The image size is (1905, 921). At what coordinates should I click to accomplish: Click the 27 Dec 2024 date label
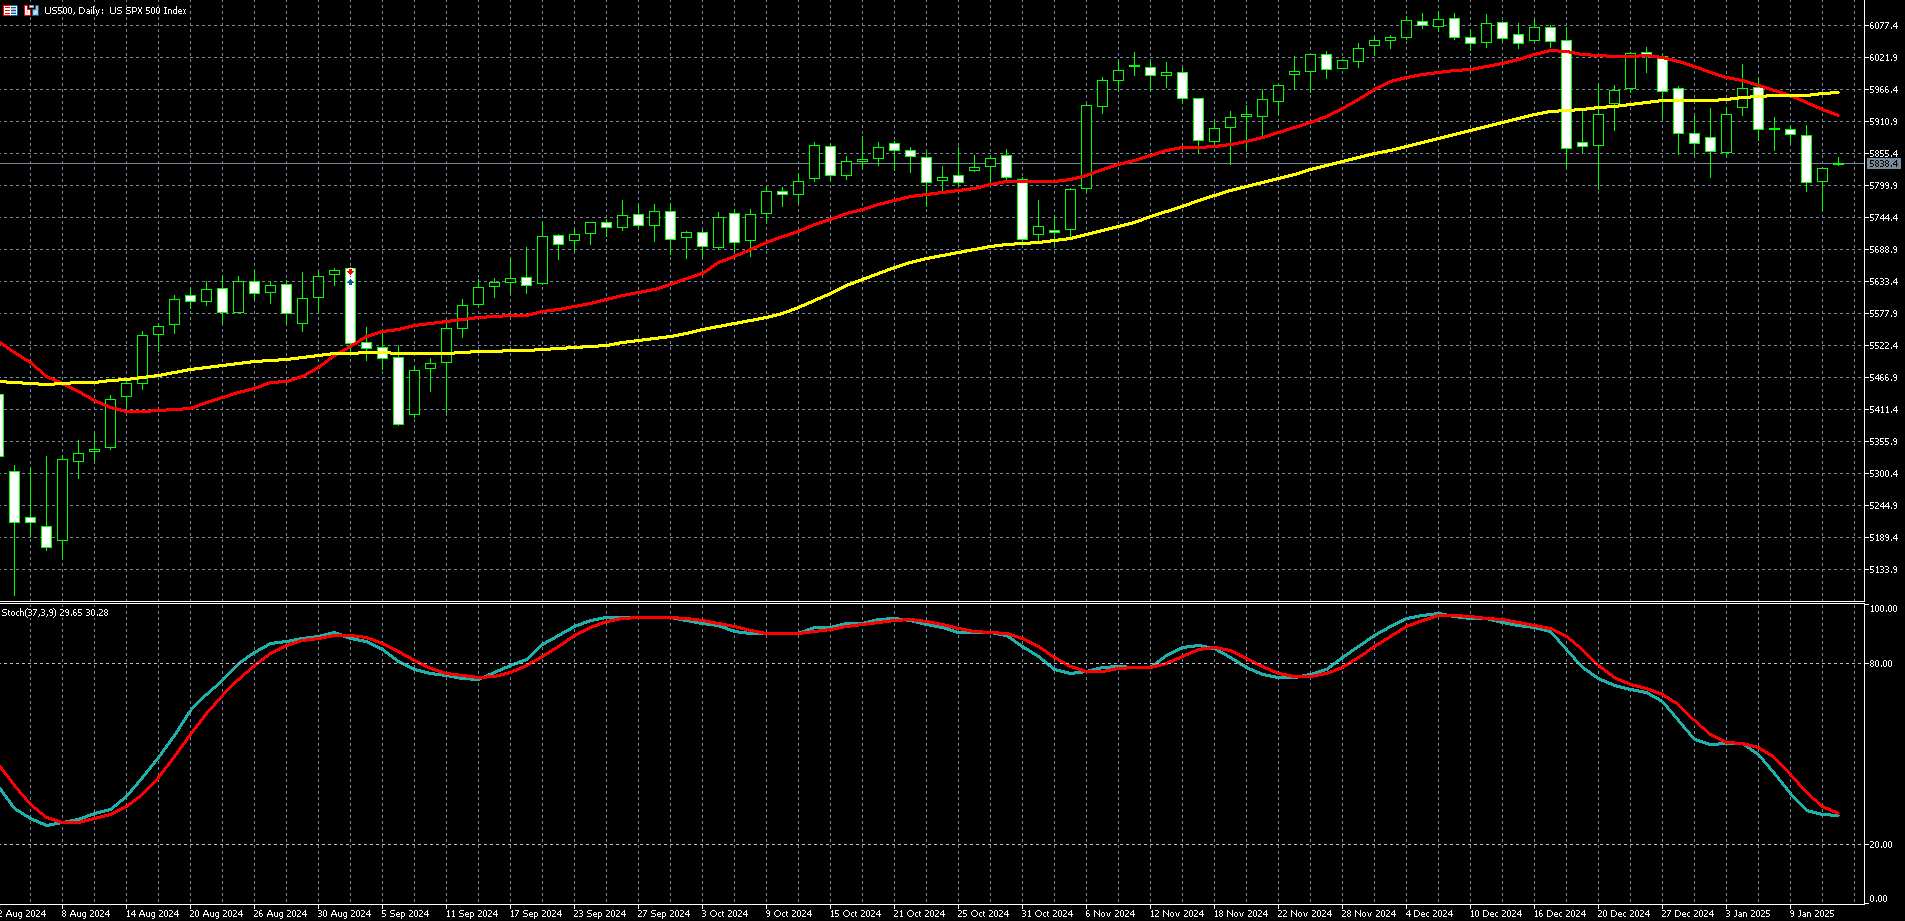coord(1689,914)
